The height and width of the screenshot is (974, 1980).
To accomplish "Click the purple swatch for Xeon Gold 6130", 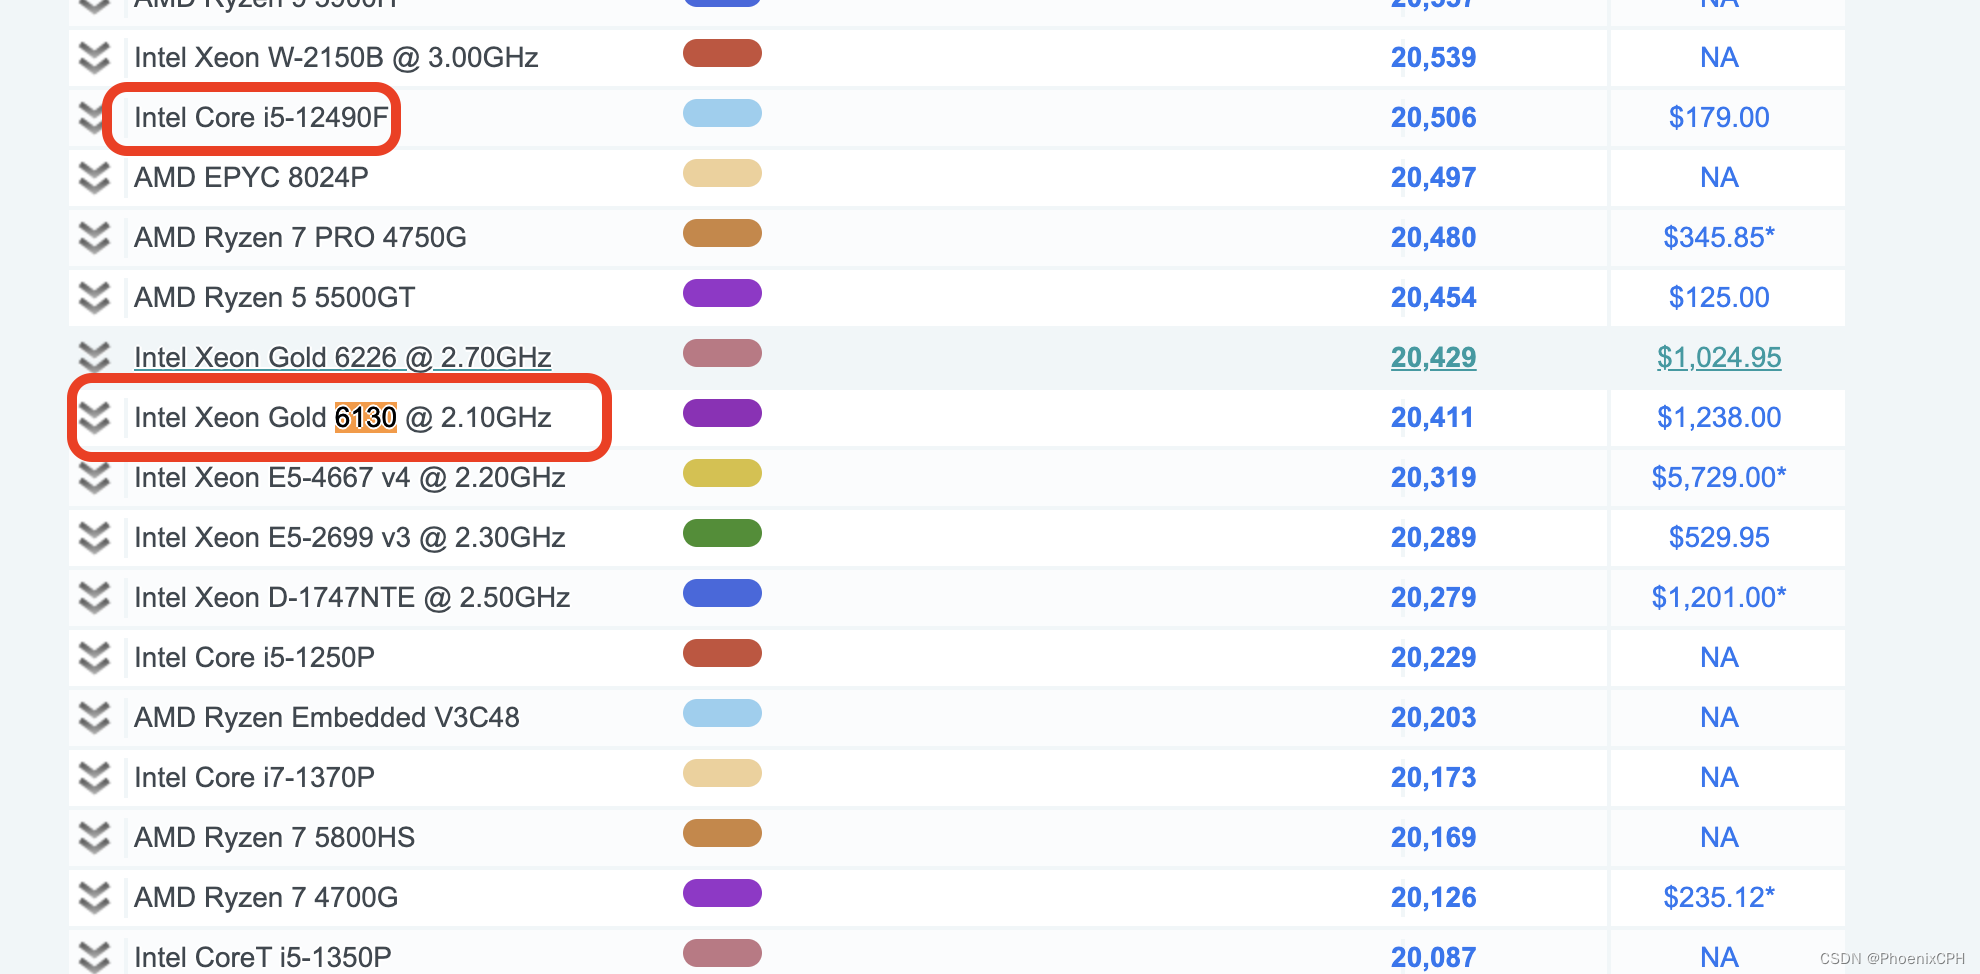I will pos(722,413).
